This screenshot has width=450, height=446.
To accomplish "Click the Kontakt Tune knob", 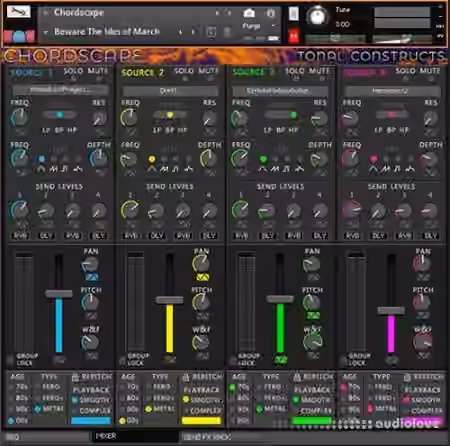I will coord(317,15).
